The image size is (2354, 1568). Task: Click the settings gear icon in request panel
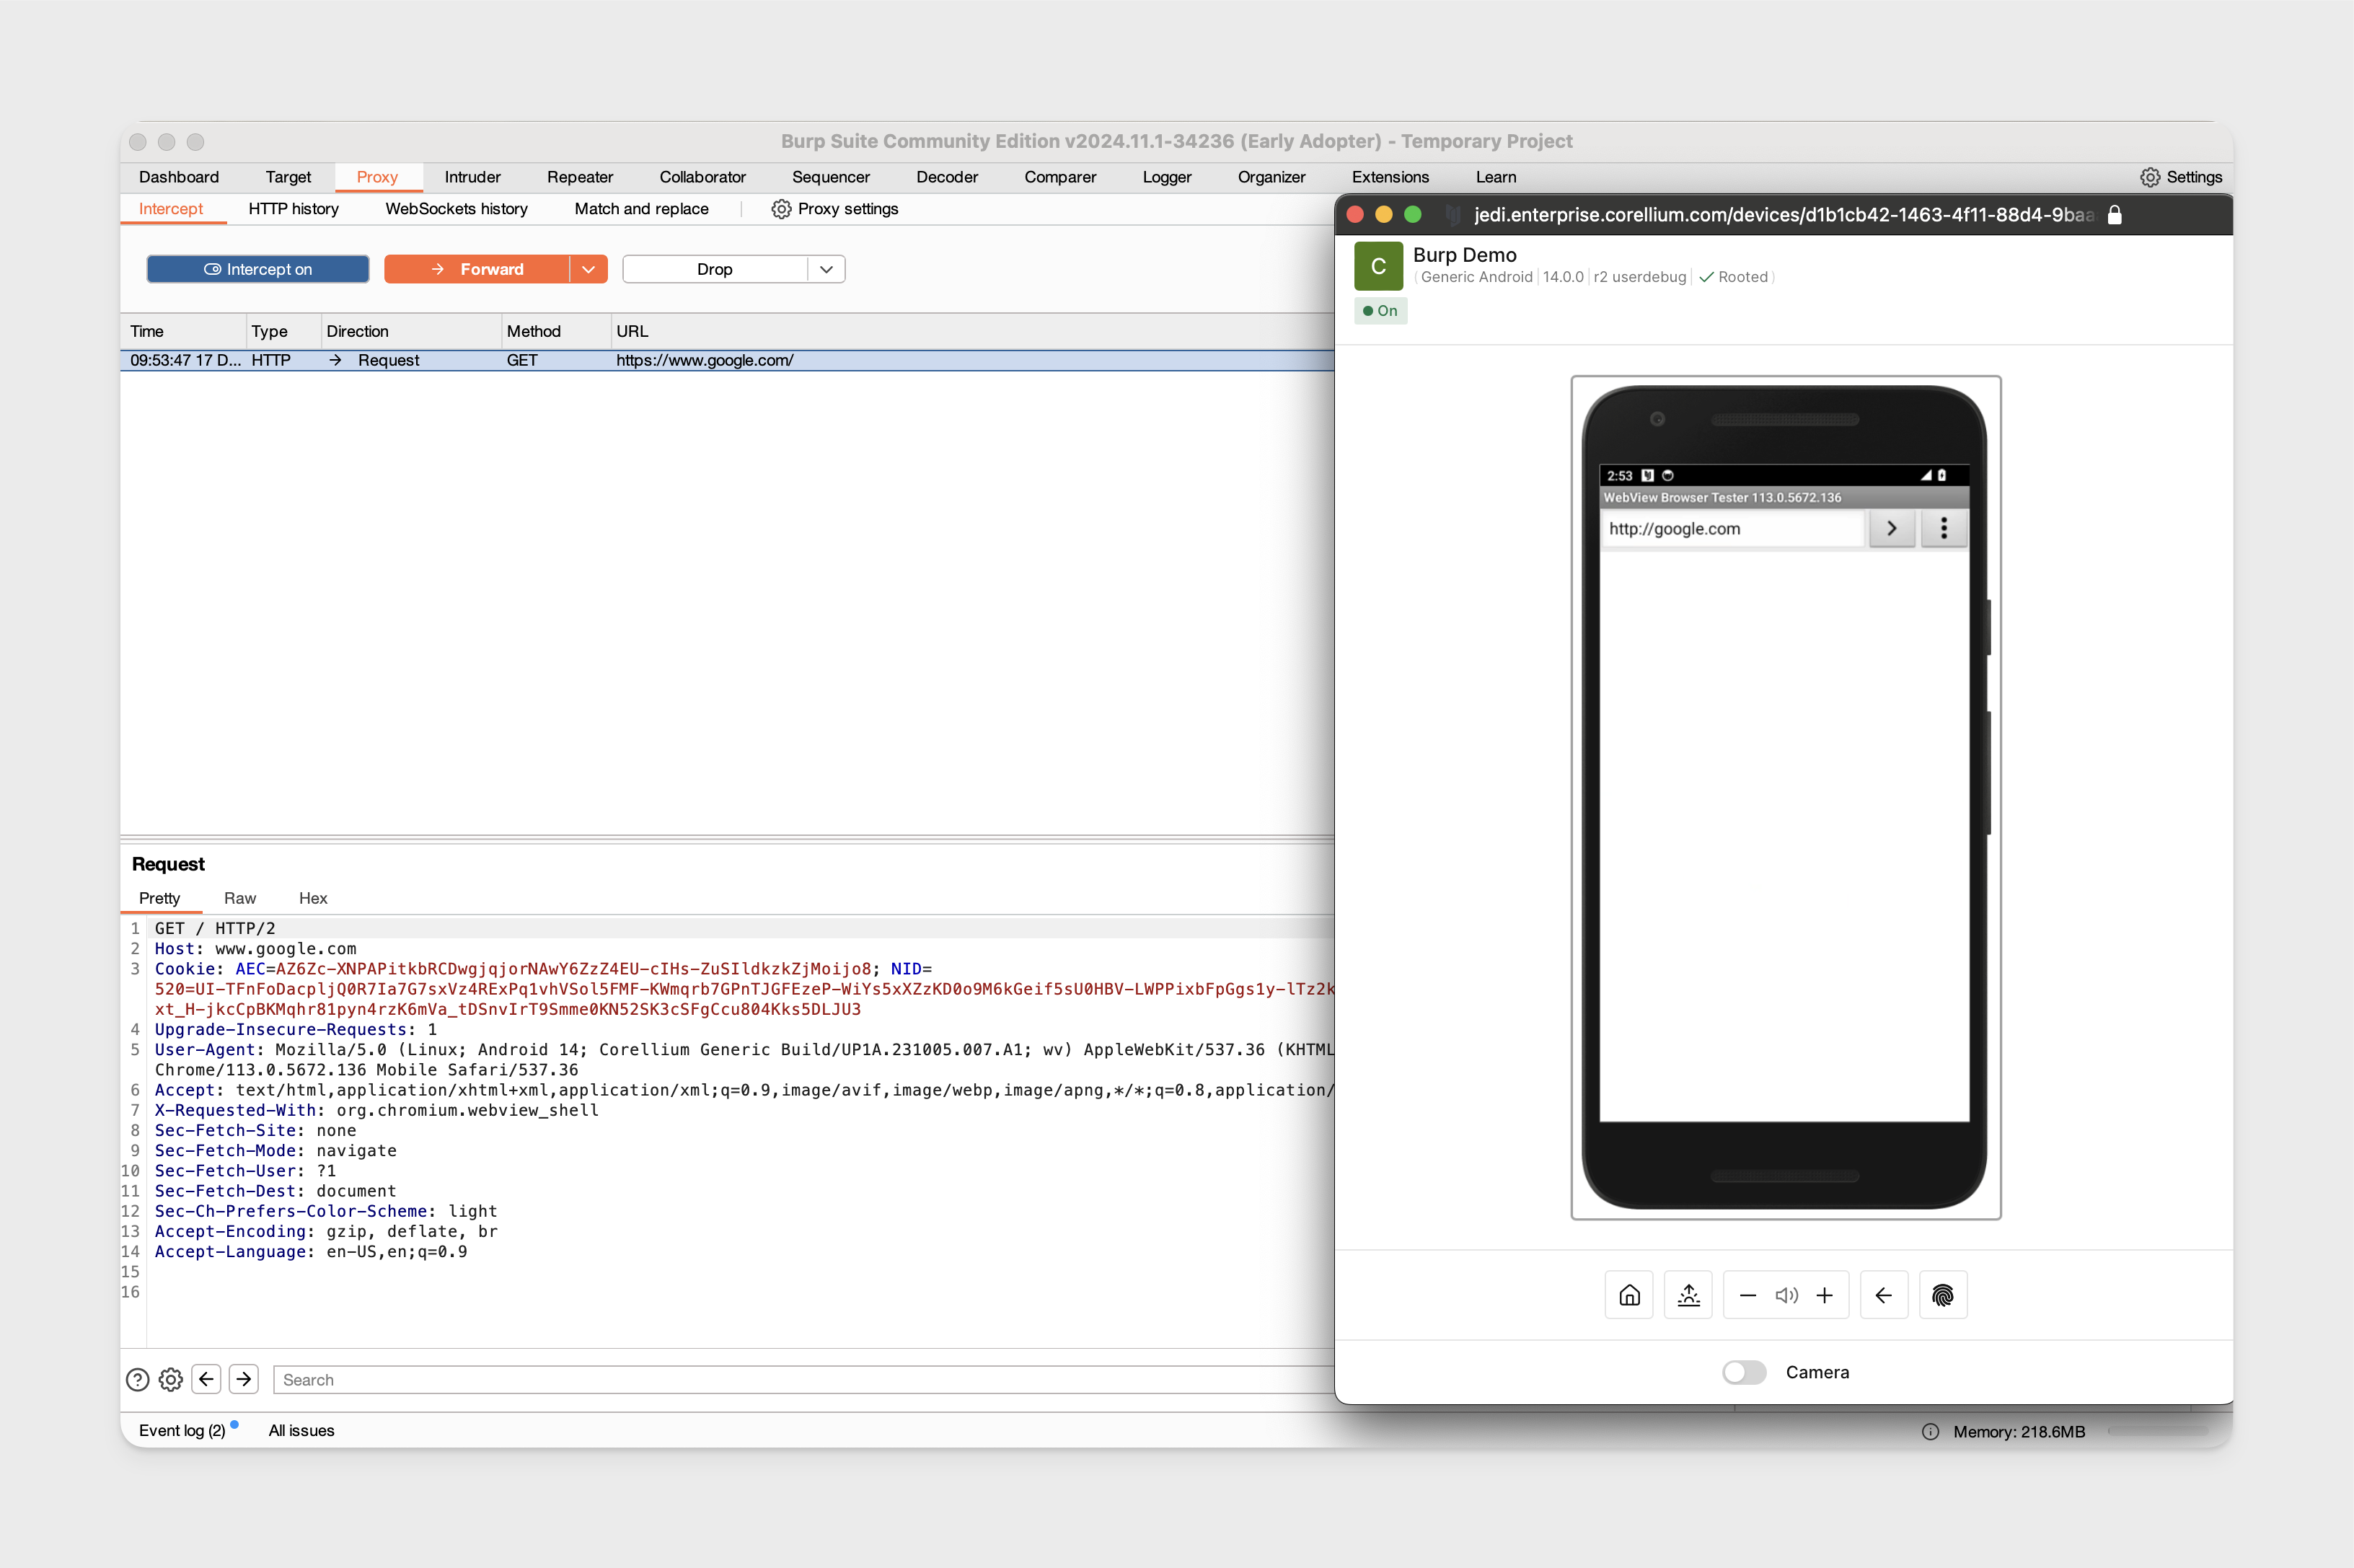169,1380
